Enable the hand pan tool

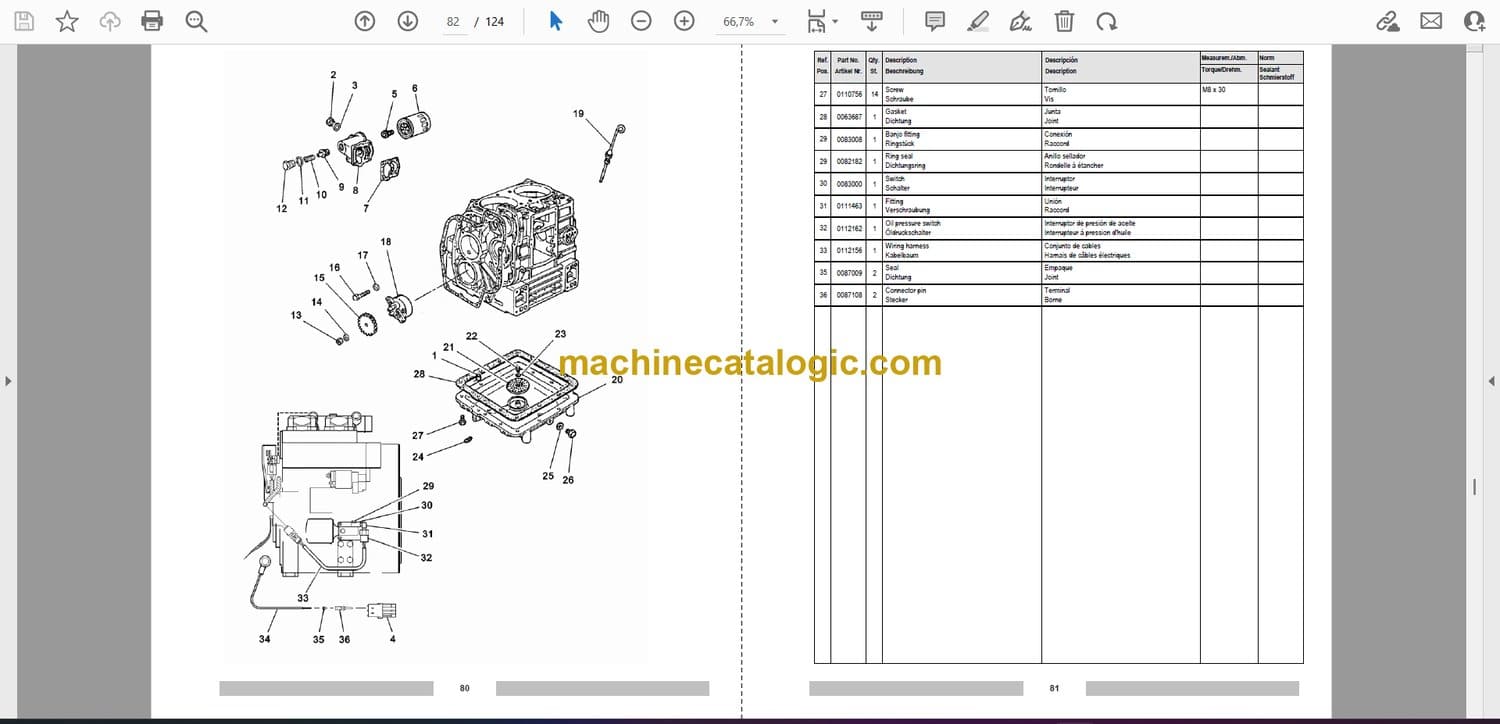pos(598,21)
